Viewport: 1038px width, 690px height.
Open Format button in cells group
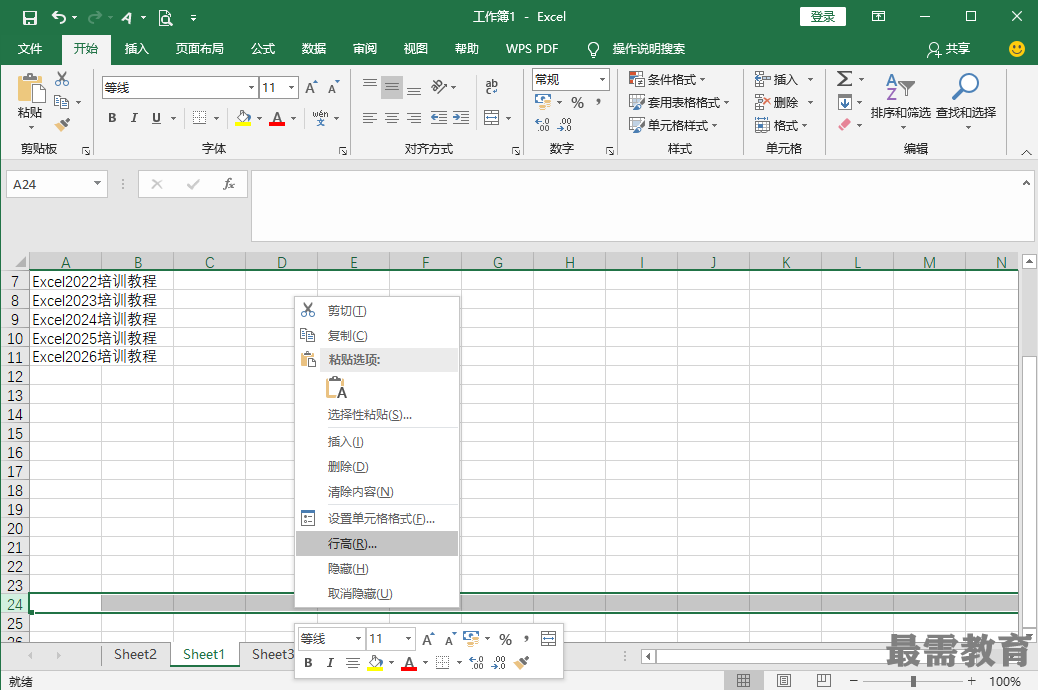[x=781, y=125]
